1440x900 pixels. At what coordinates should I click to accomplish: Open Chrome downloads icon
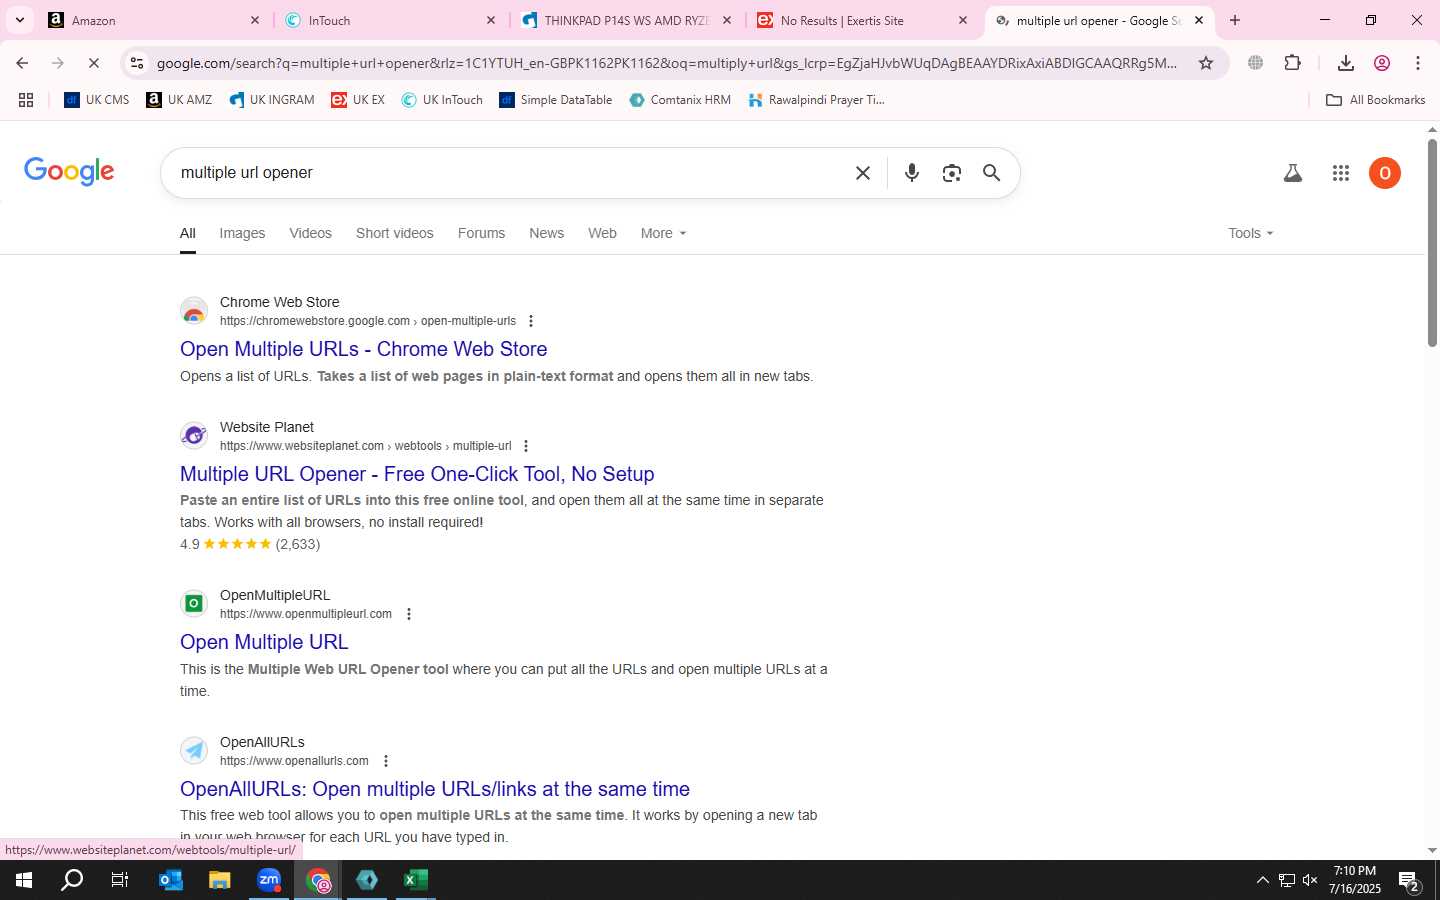1346,63
